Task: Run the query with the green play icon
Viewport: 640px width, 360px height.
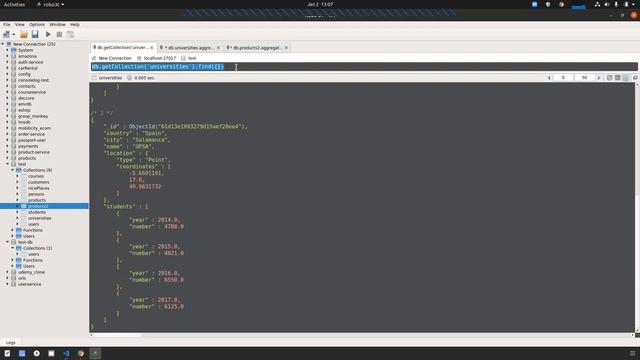Action: (x=48, y=35)
